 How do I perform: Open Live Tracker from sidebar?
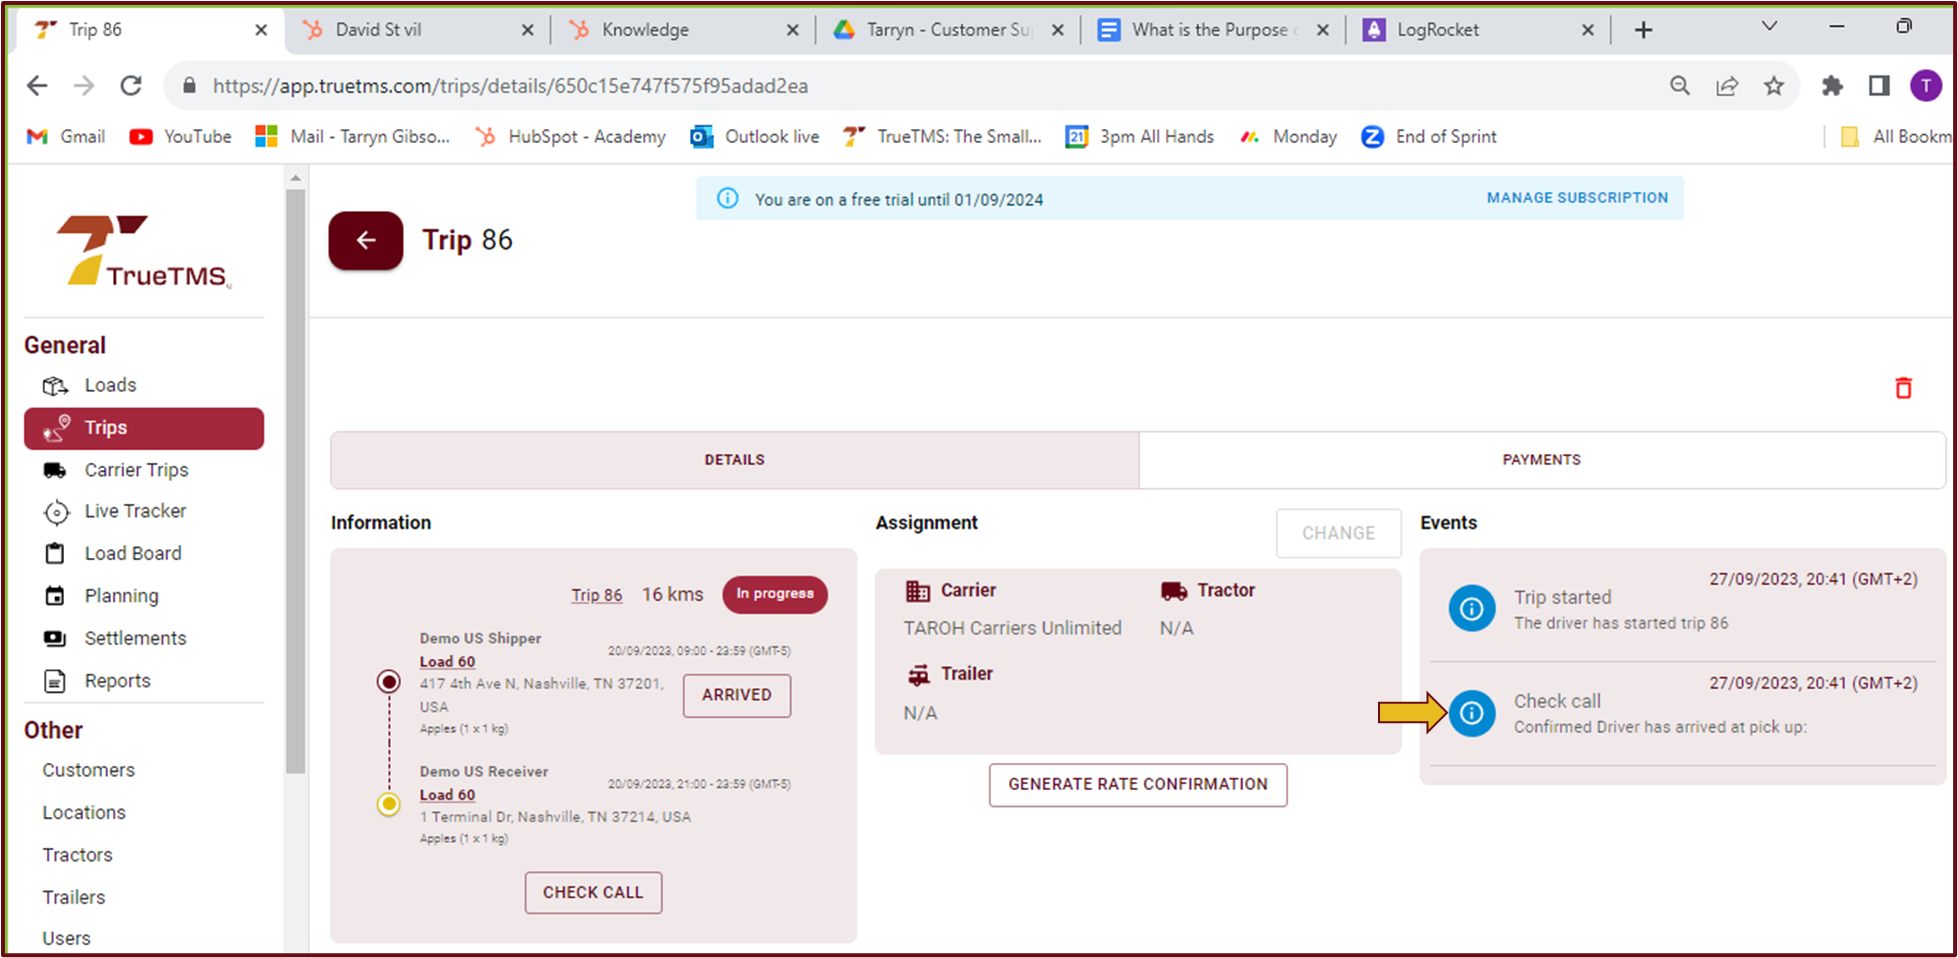pos(135,511)
